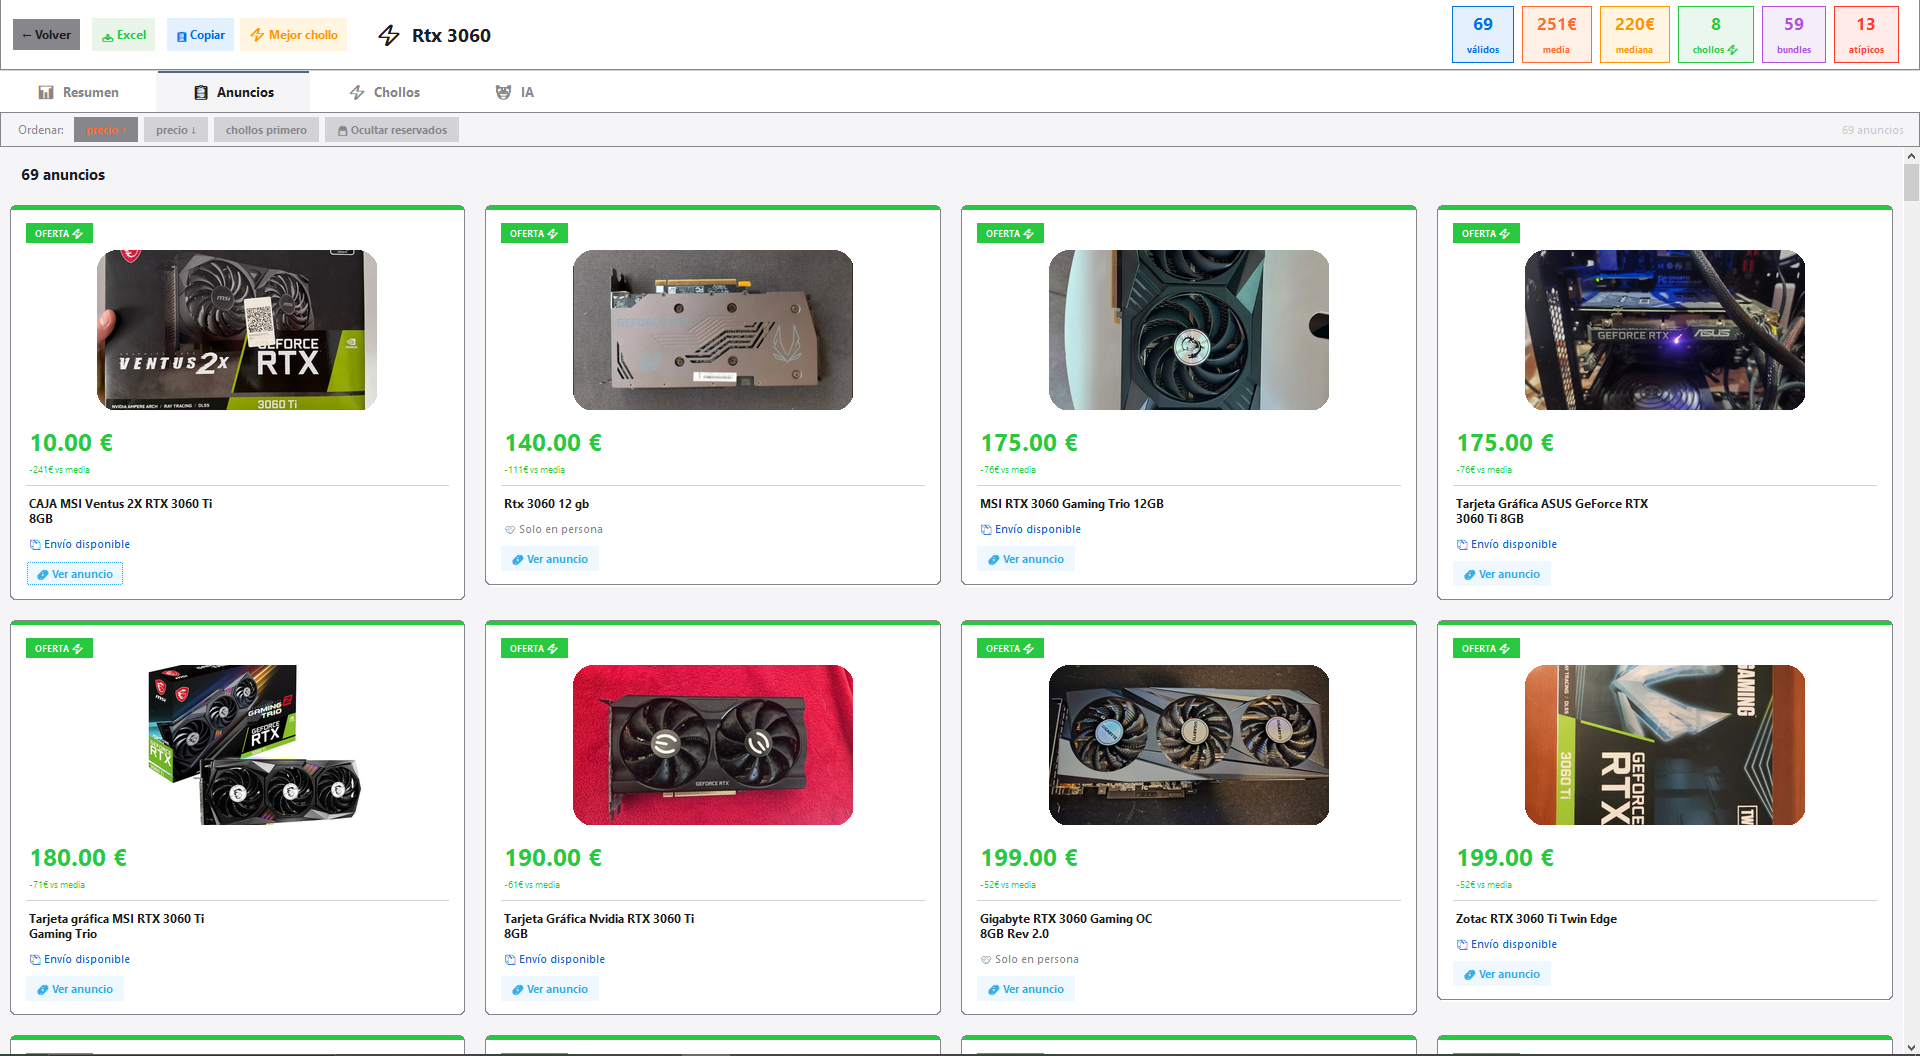
Task: Open the Chollos tab
Action: (385, 92)
